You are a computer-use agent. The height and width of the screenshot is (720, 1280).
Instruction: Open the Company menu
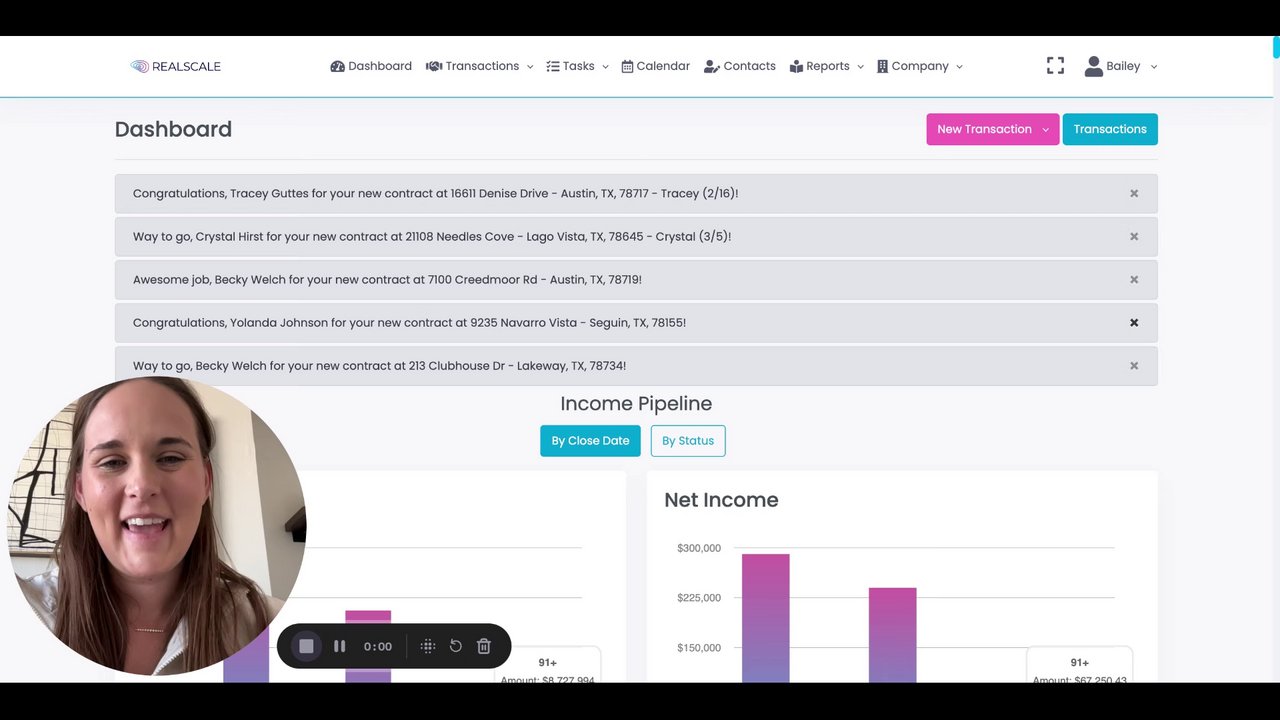[919, 66]
